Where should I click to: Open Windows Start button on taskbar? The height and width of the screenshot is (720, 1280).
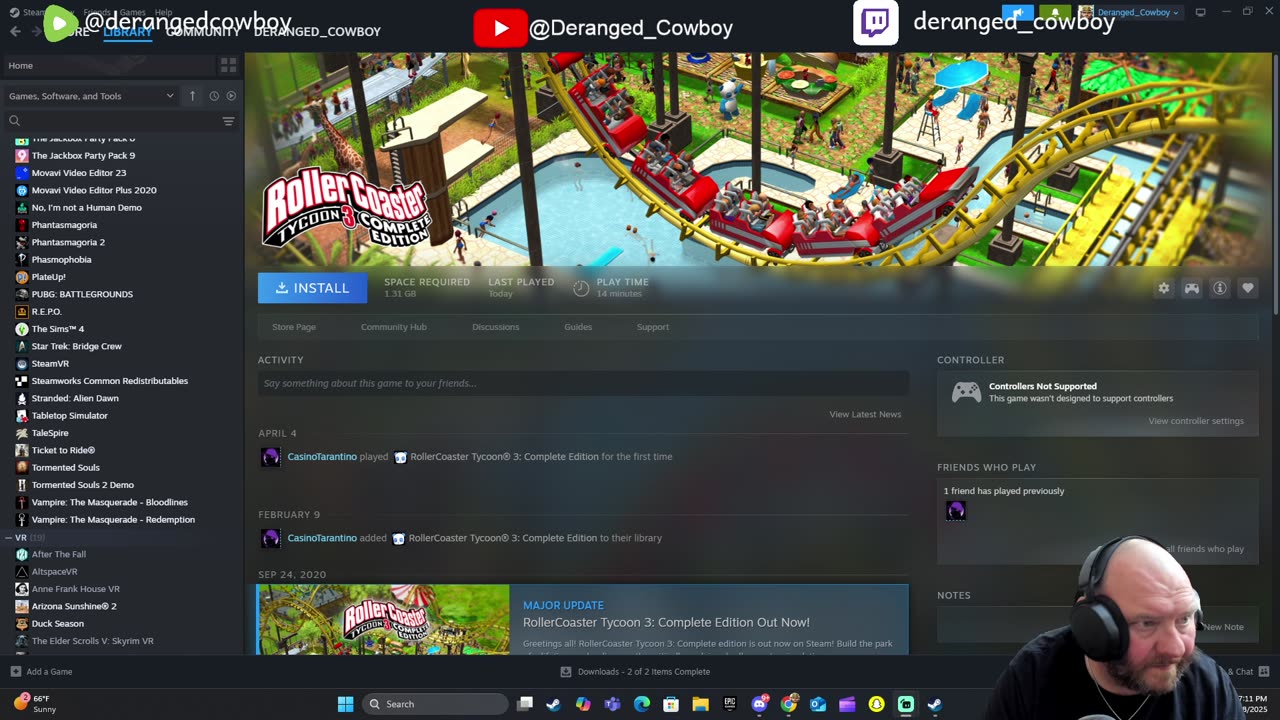coord(345,704)
